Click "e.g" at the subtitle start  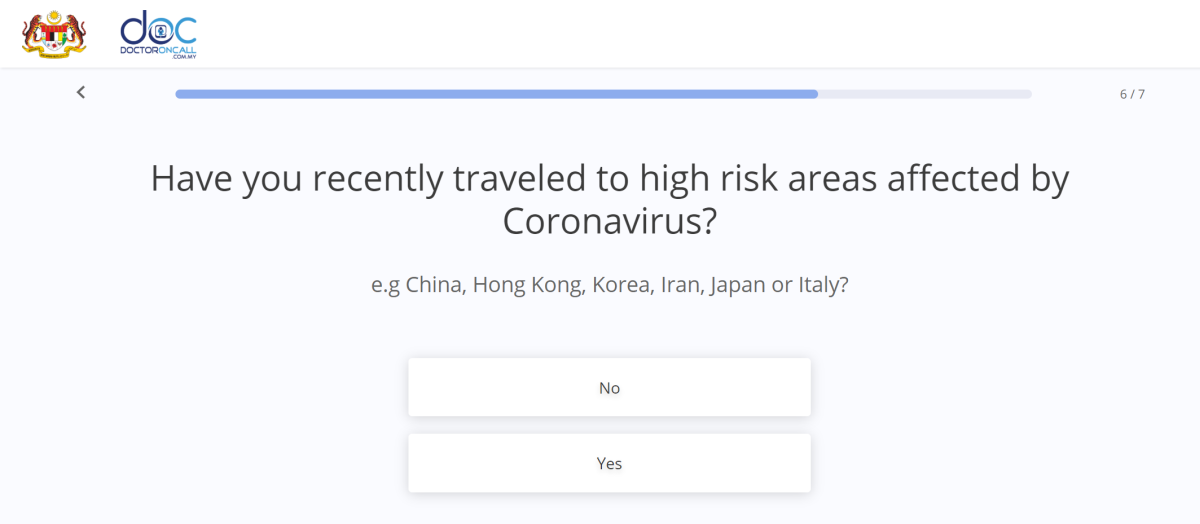click(385, 285)
